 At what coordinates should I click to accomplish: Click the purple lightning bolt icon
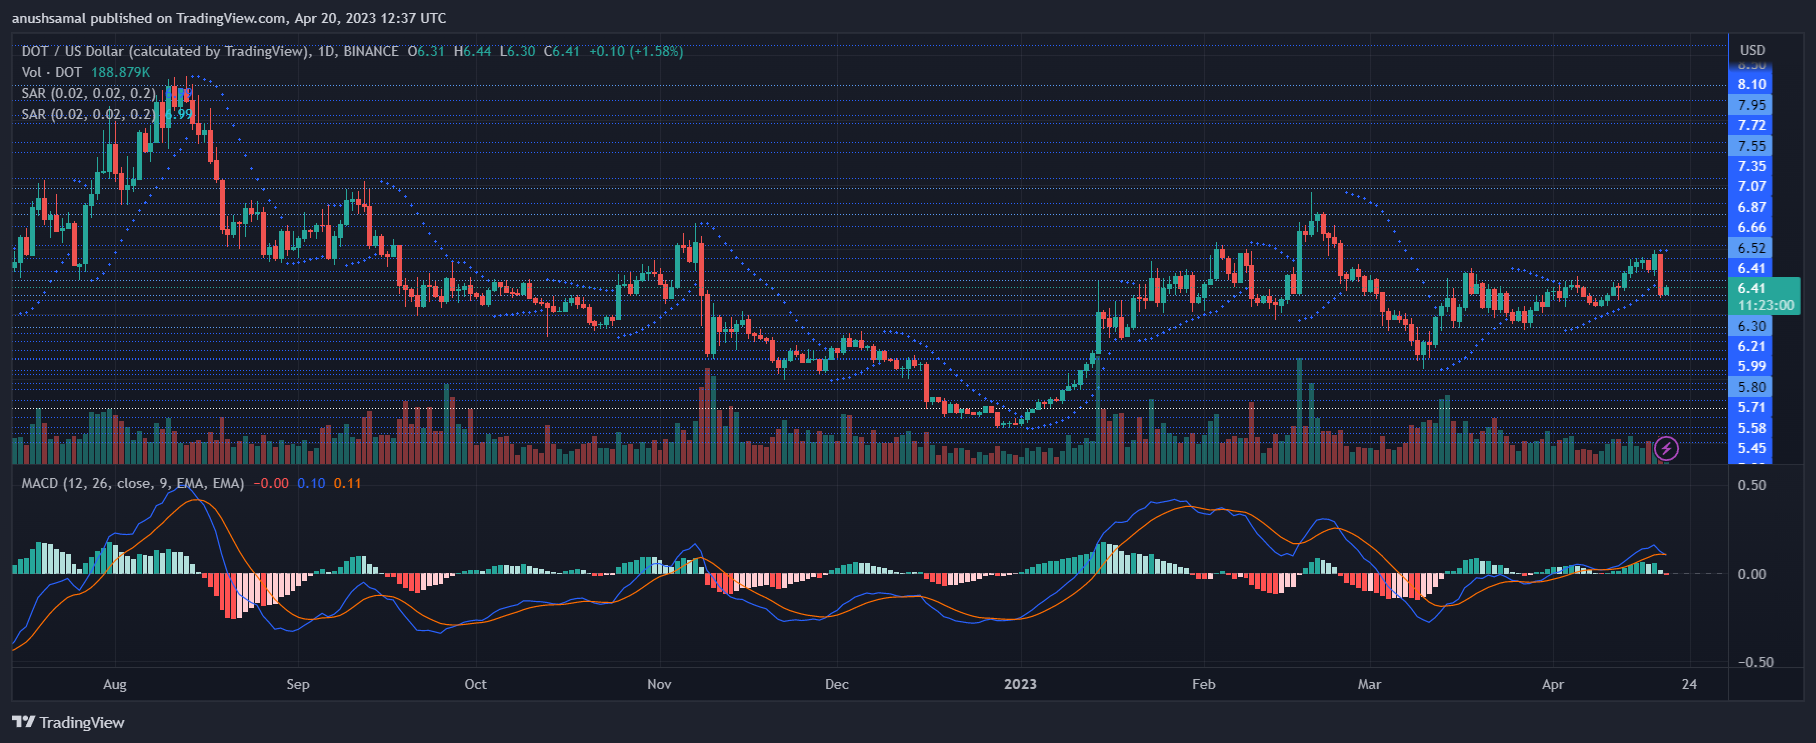tap(1666, 448)
